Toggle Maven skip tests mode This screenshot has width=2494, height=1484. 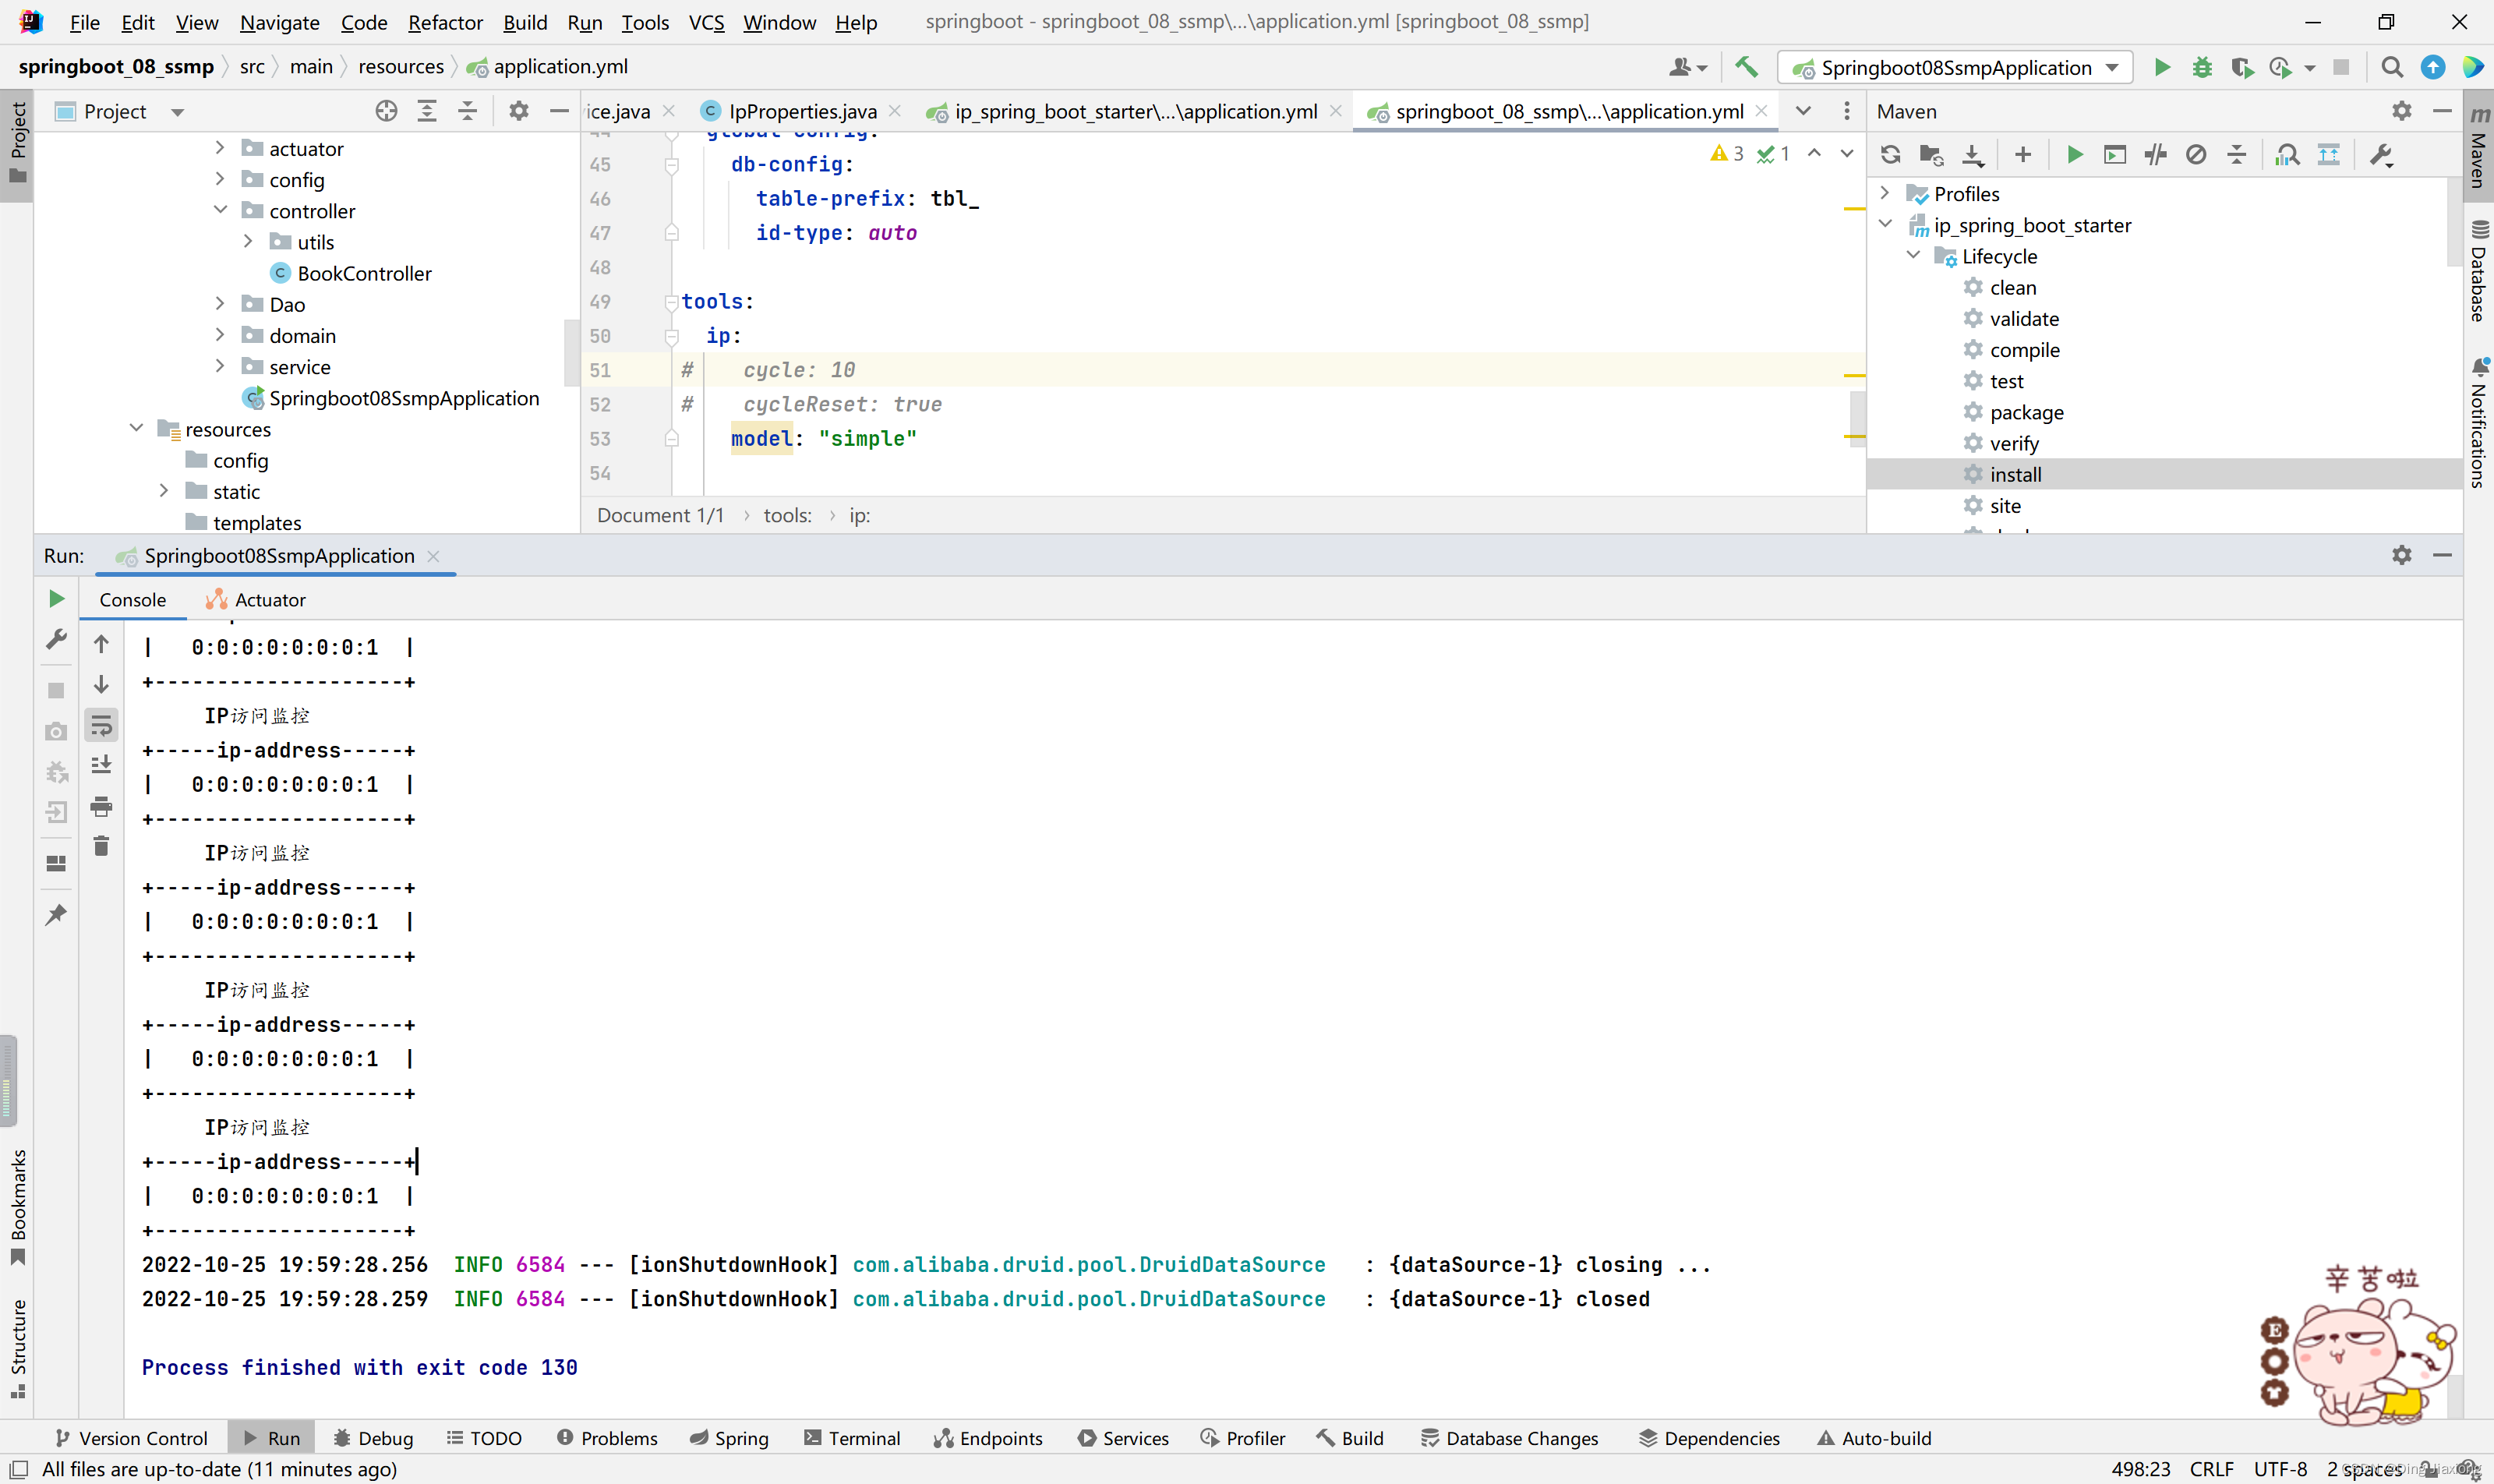coord(2196,155)
